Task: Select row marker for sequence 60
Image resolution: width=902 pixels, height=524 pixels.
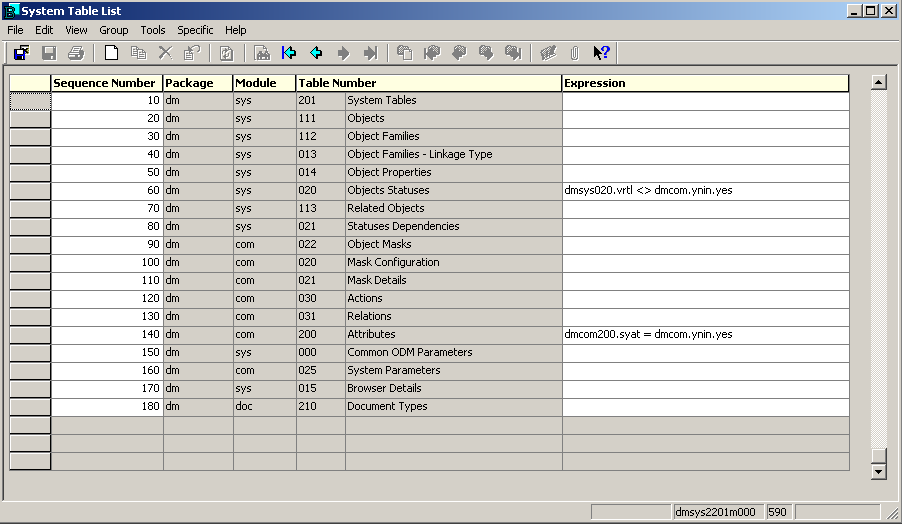Action: point(30,191)
